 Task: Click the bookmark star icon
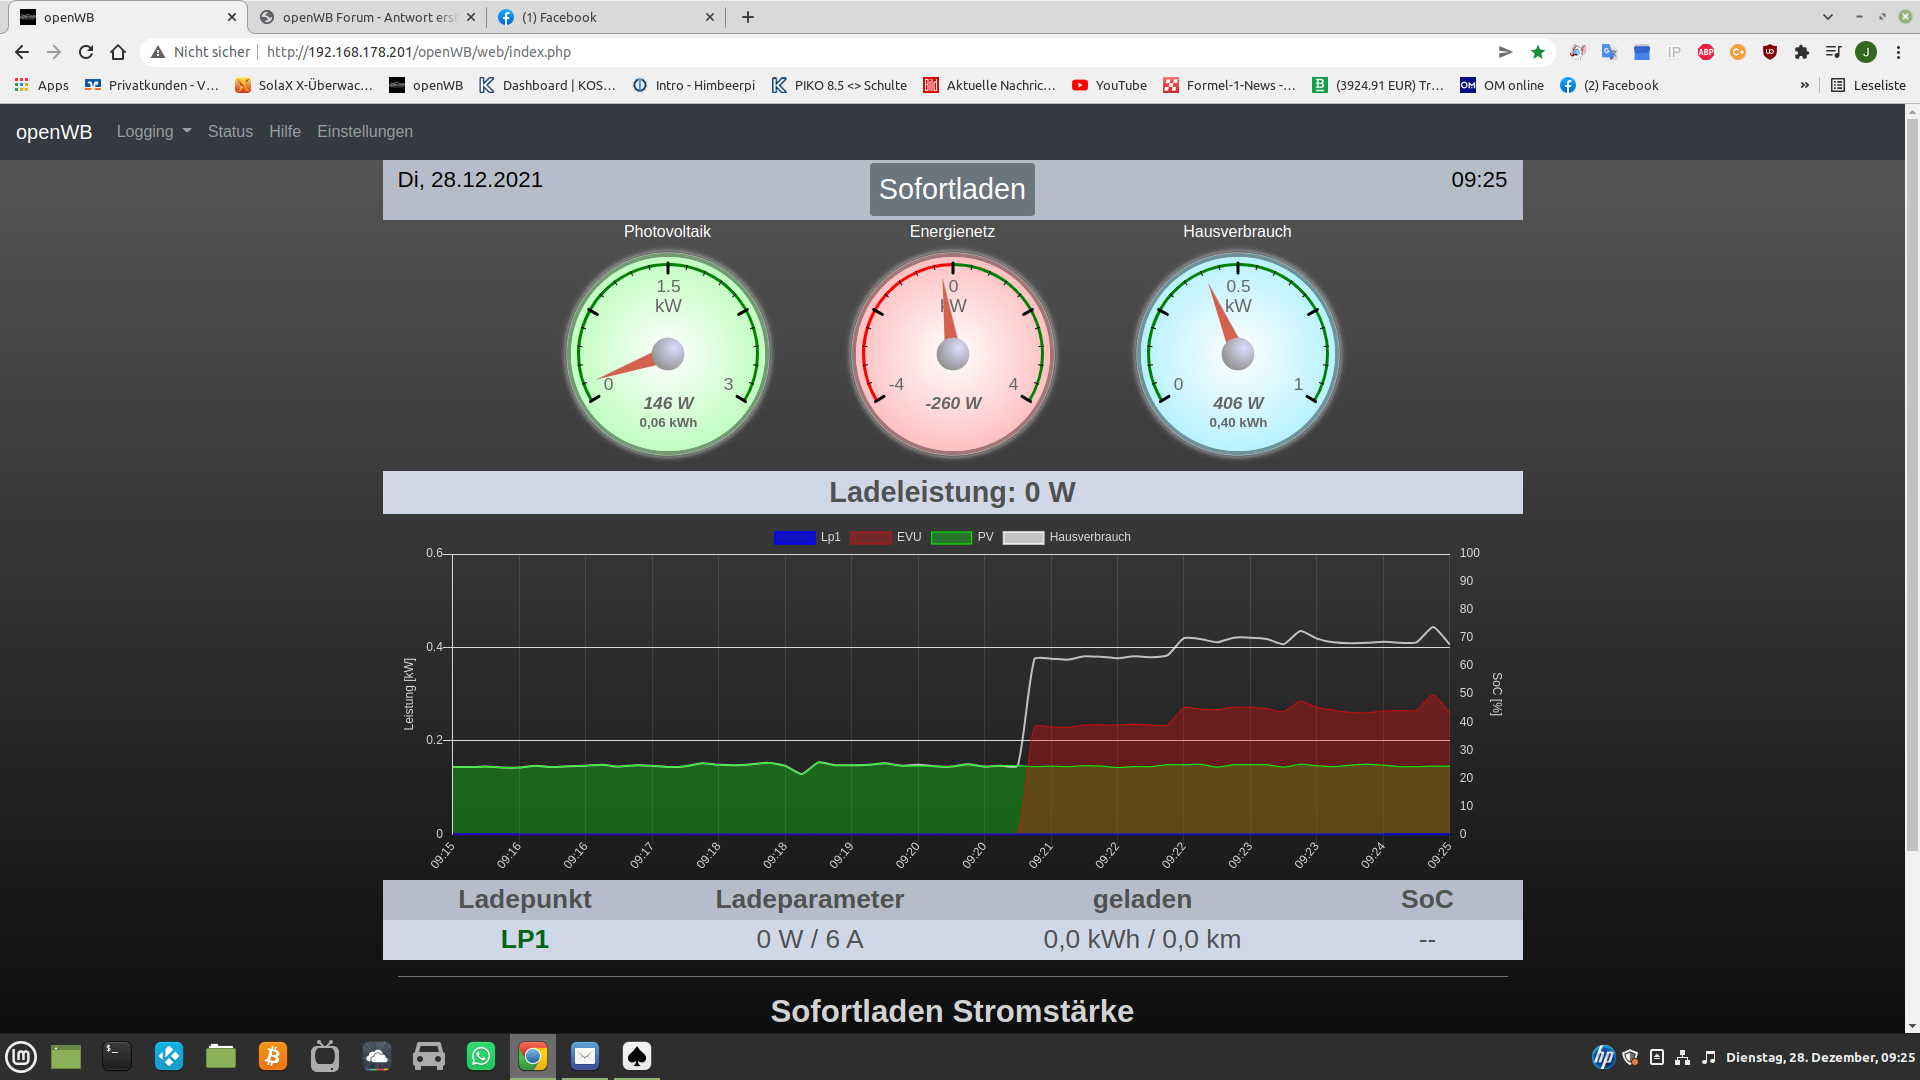point(1538,52)
